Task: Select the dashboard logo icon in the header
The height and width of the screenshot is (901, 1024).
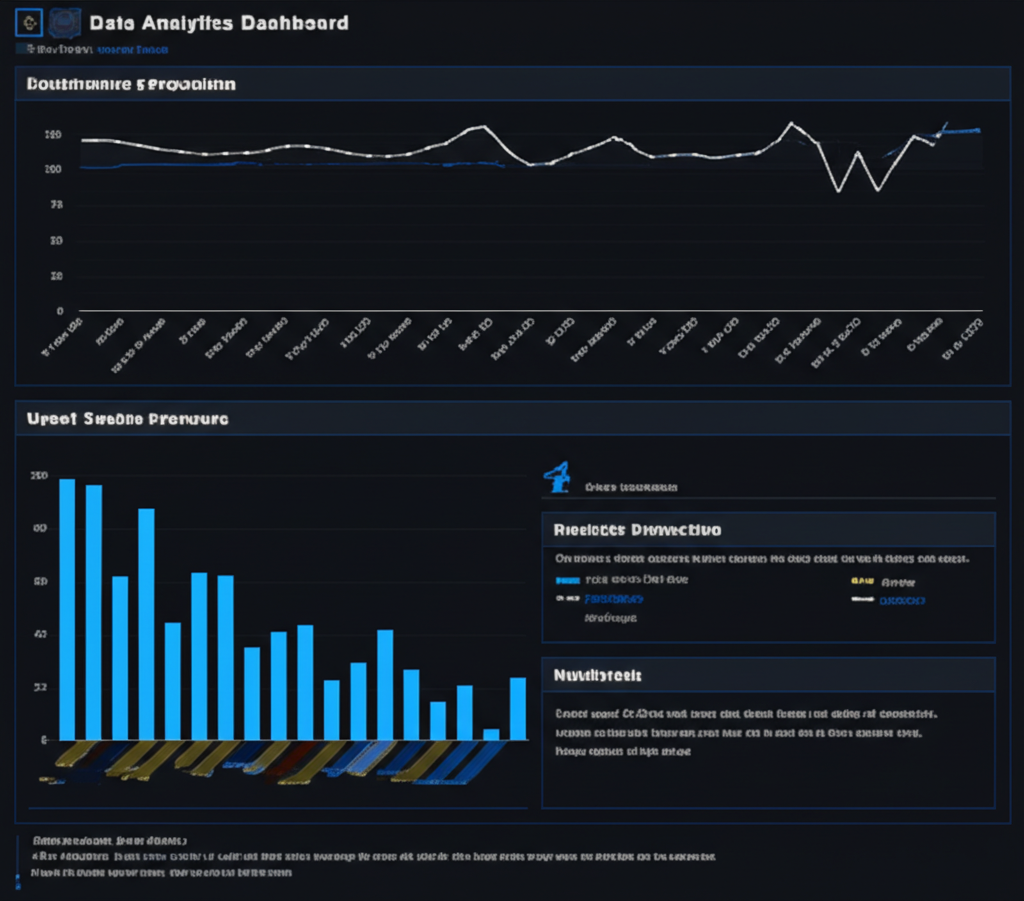Action: (65, 22)
